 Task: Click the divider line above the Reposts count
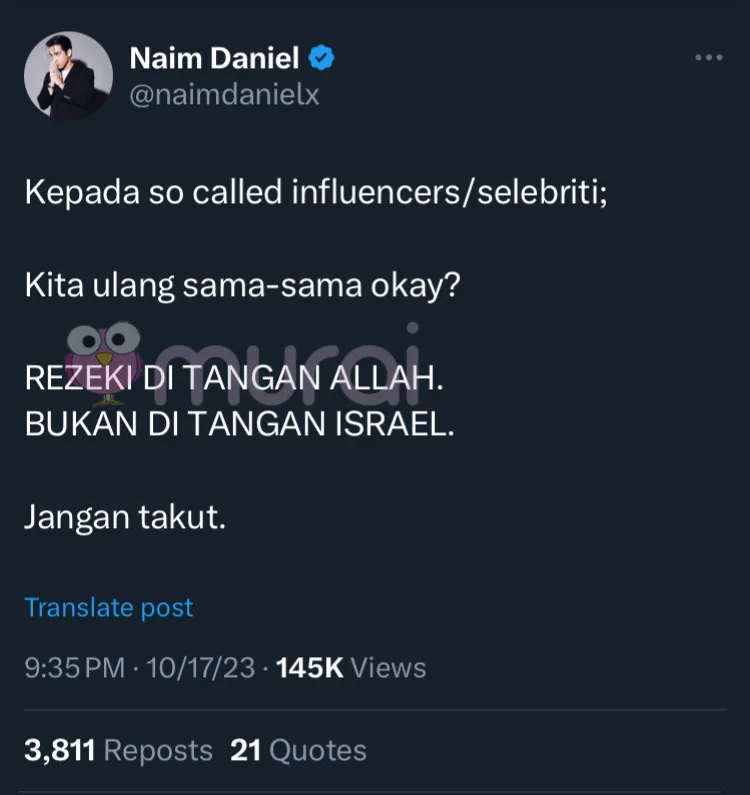[375, 711]
